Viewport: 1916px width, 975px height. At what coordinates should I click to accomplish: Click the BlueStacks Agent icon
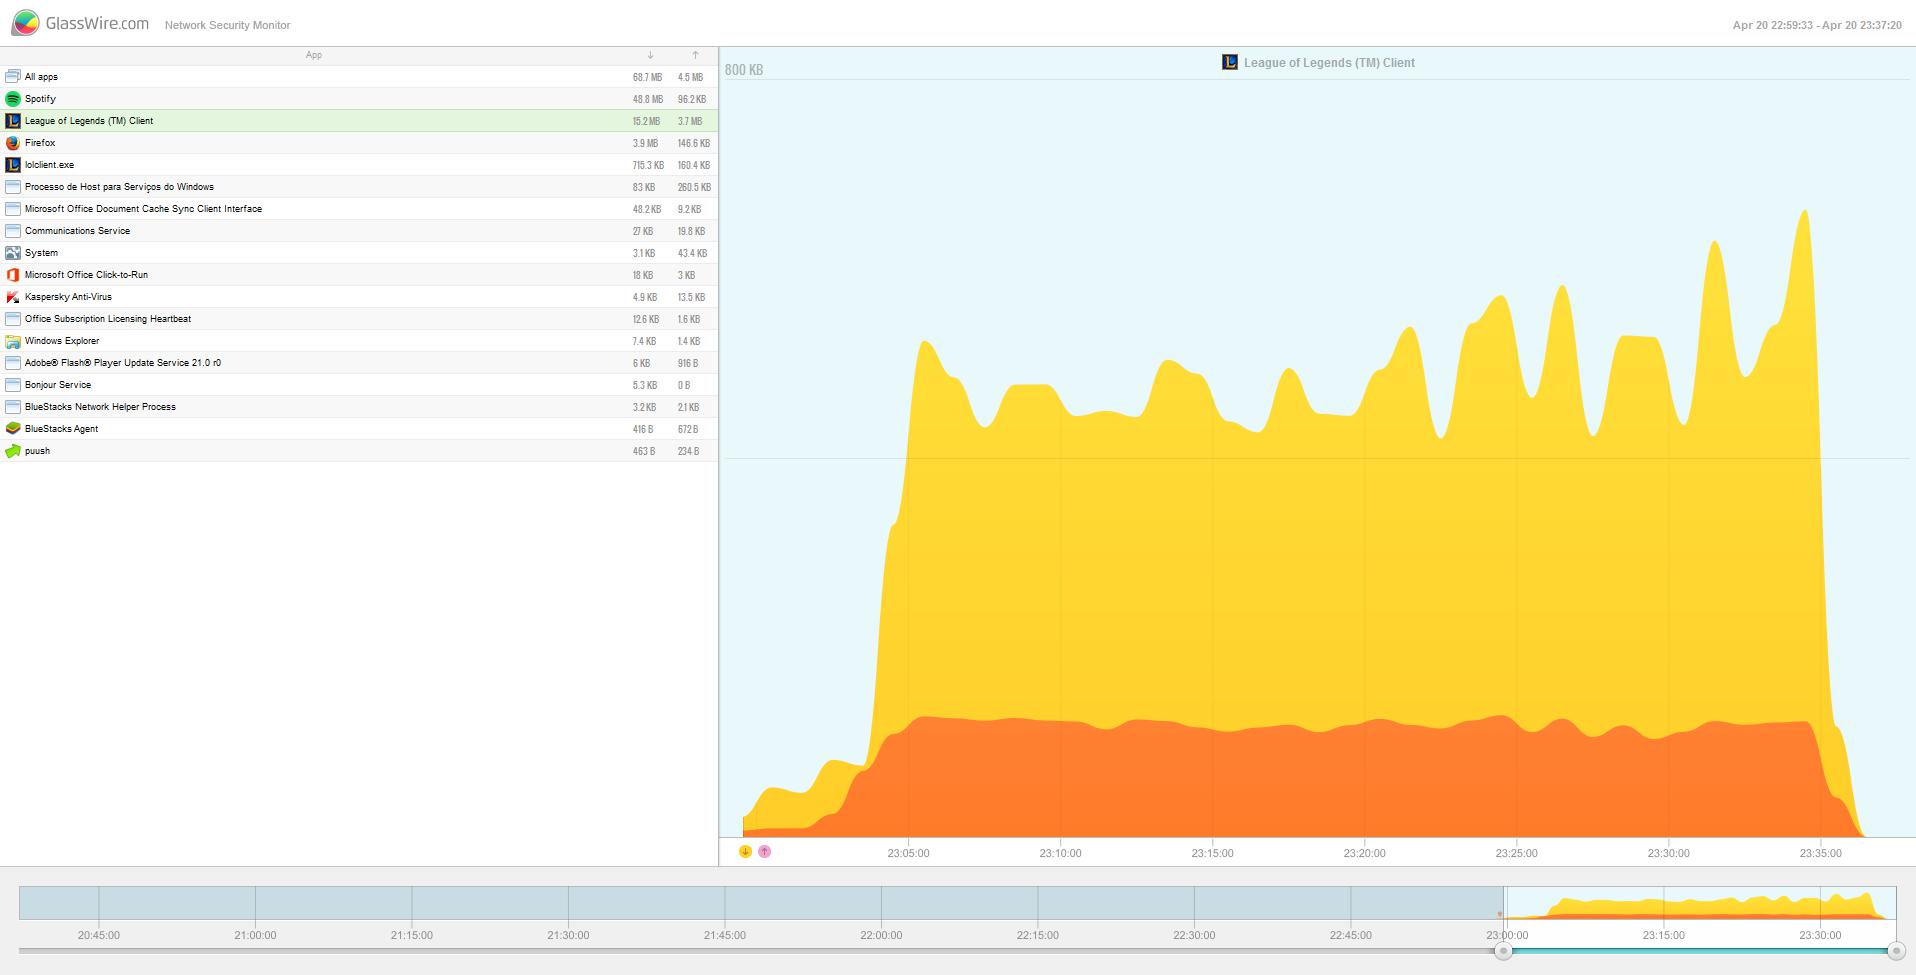tap(13, 429)
